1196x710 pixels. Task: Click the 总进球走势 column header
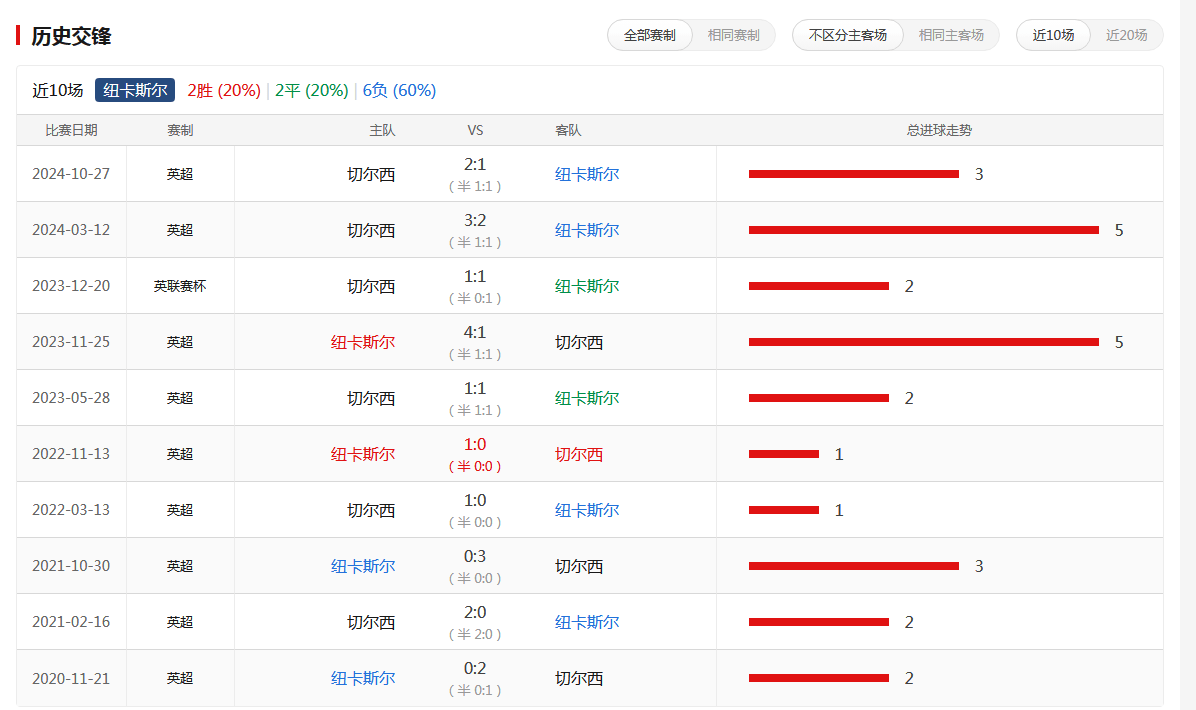[x=939, y=130]
